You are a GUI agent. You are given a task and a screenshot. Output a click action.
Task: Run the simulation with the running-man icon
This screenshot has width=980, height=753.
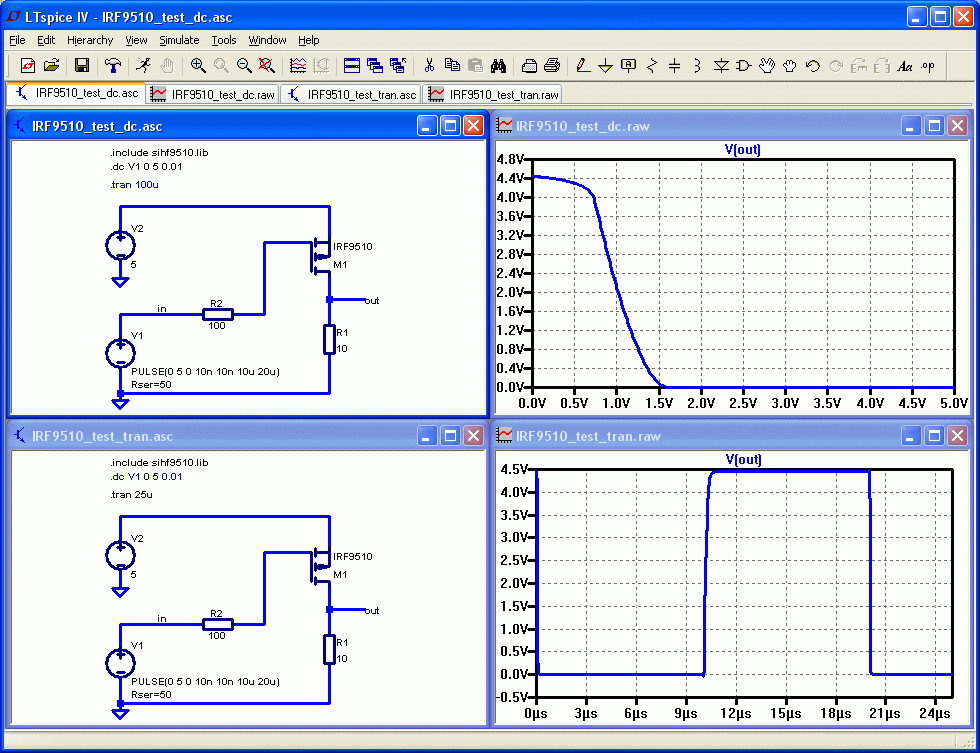(x=144, y=65)
